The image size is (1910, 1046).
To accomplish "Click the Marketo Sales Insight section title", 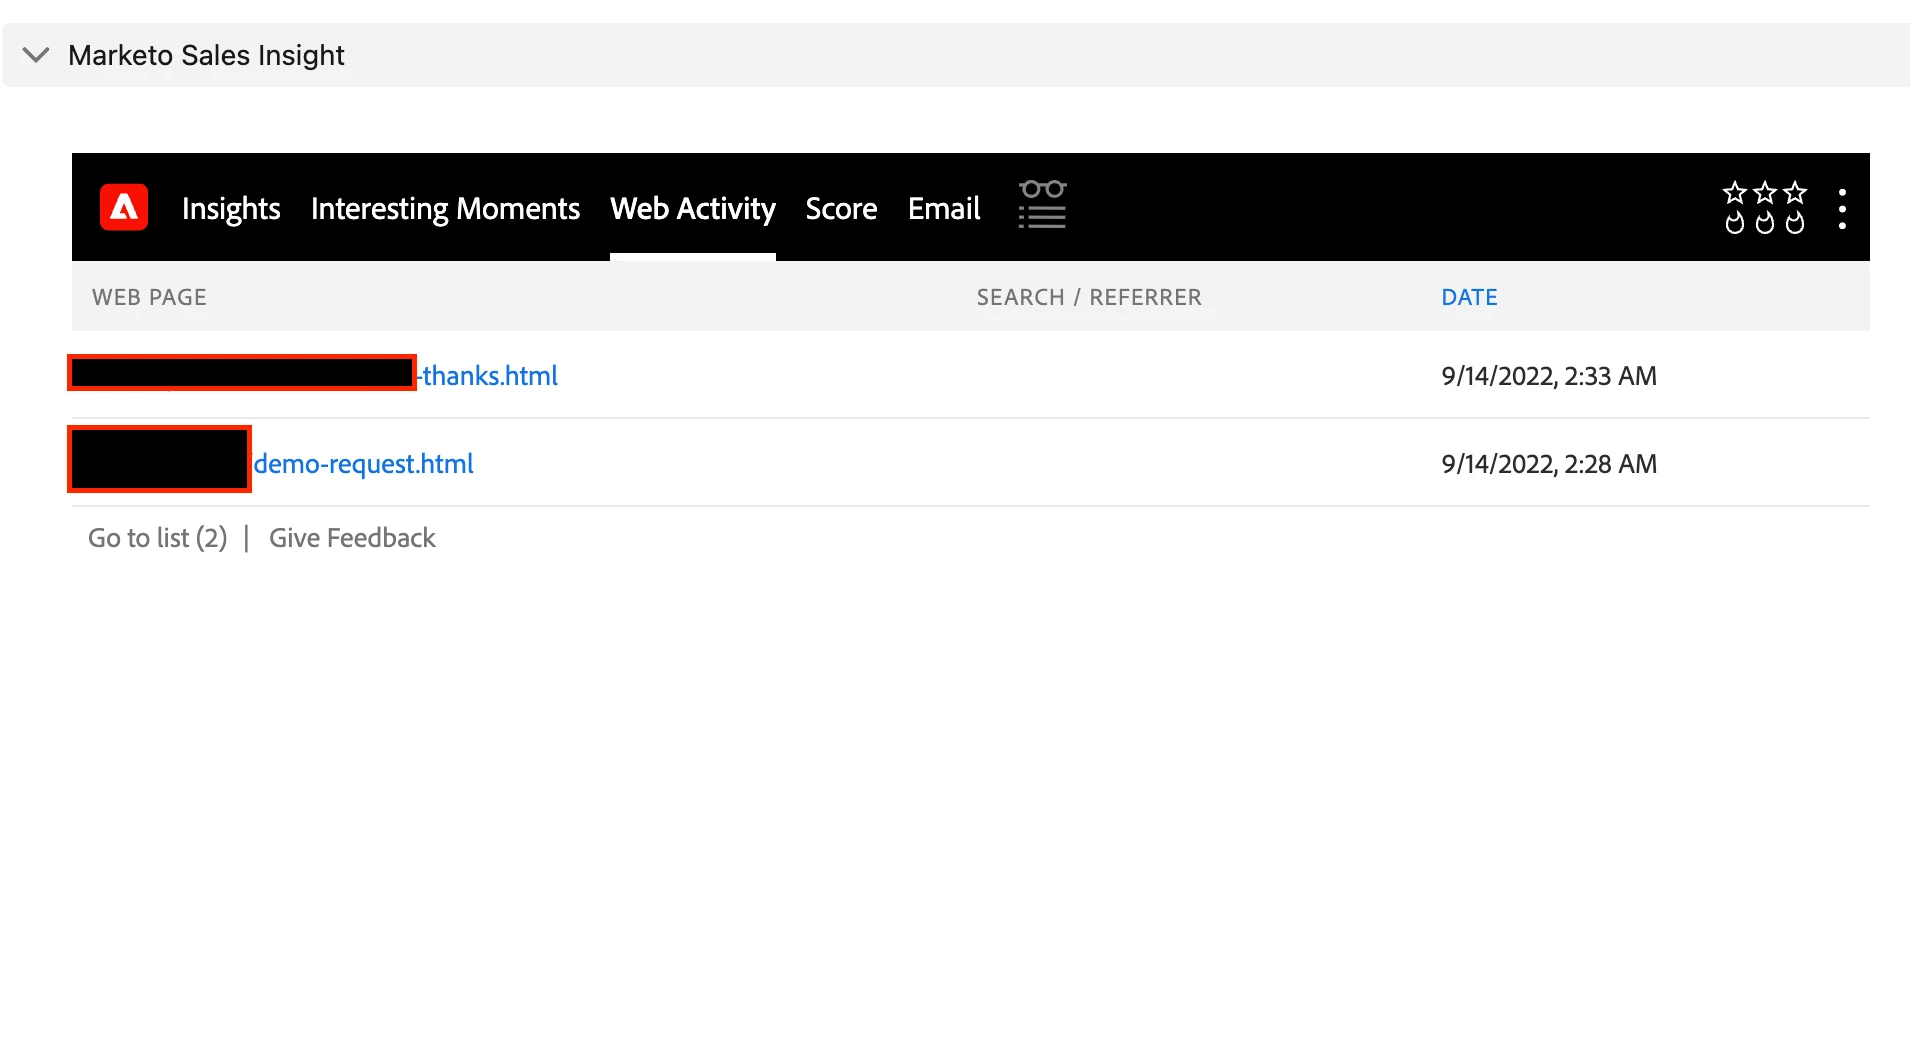I will [206, 55].
